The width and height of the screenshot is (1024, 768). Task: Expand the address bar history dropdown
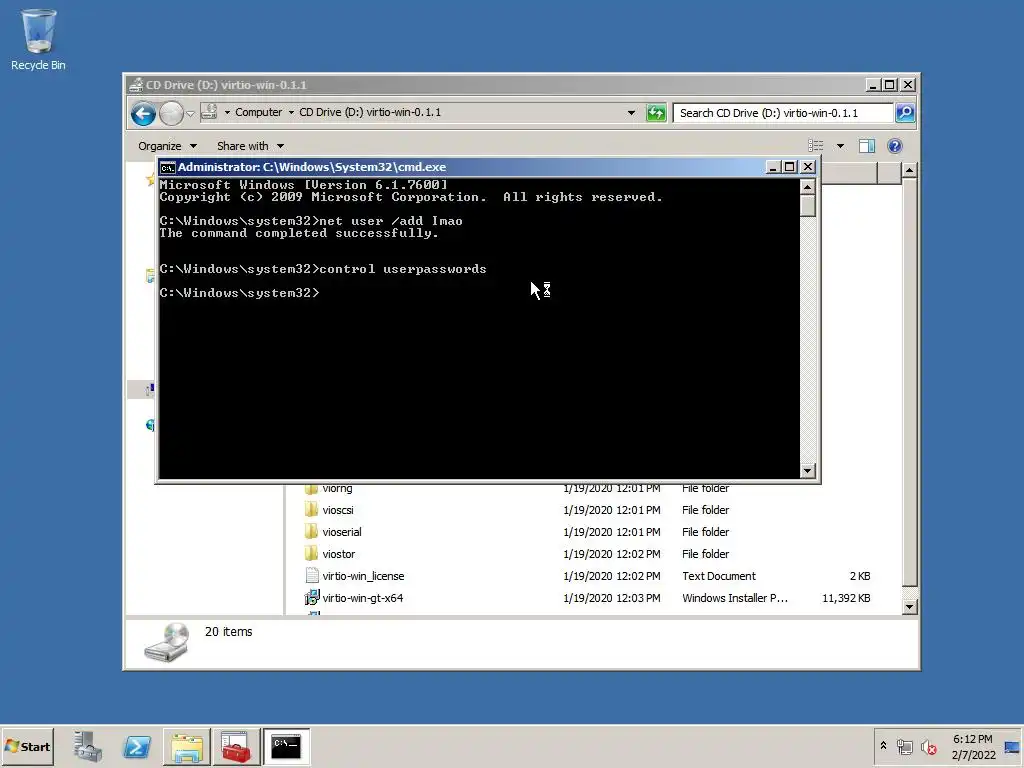point(631,113)
